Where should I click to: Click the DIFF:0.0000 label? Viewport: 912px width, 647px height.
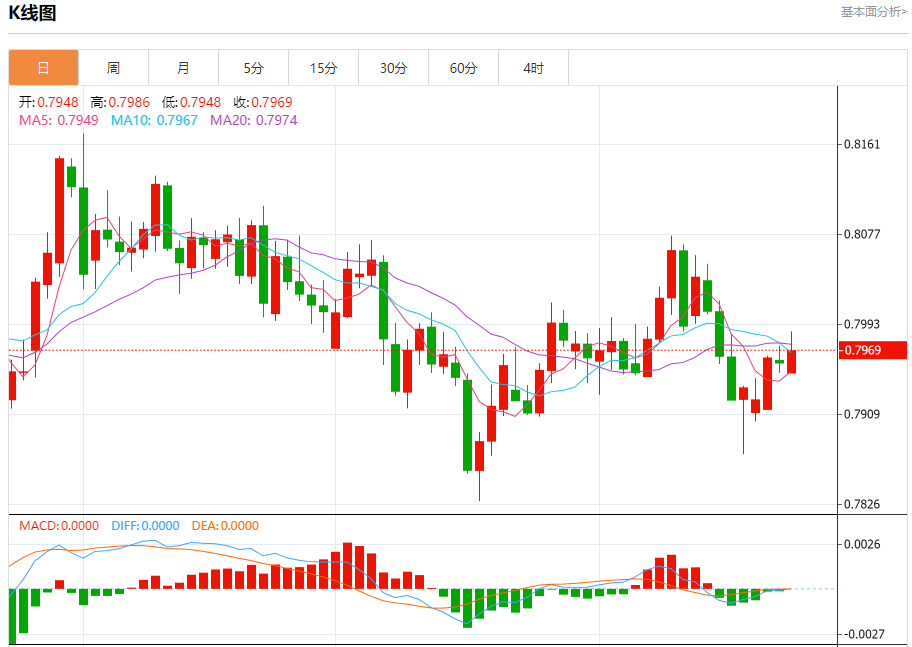click(145, 526)
